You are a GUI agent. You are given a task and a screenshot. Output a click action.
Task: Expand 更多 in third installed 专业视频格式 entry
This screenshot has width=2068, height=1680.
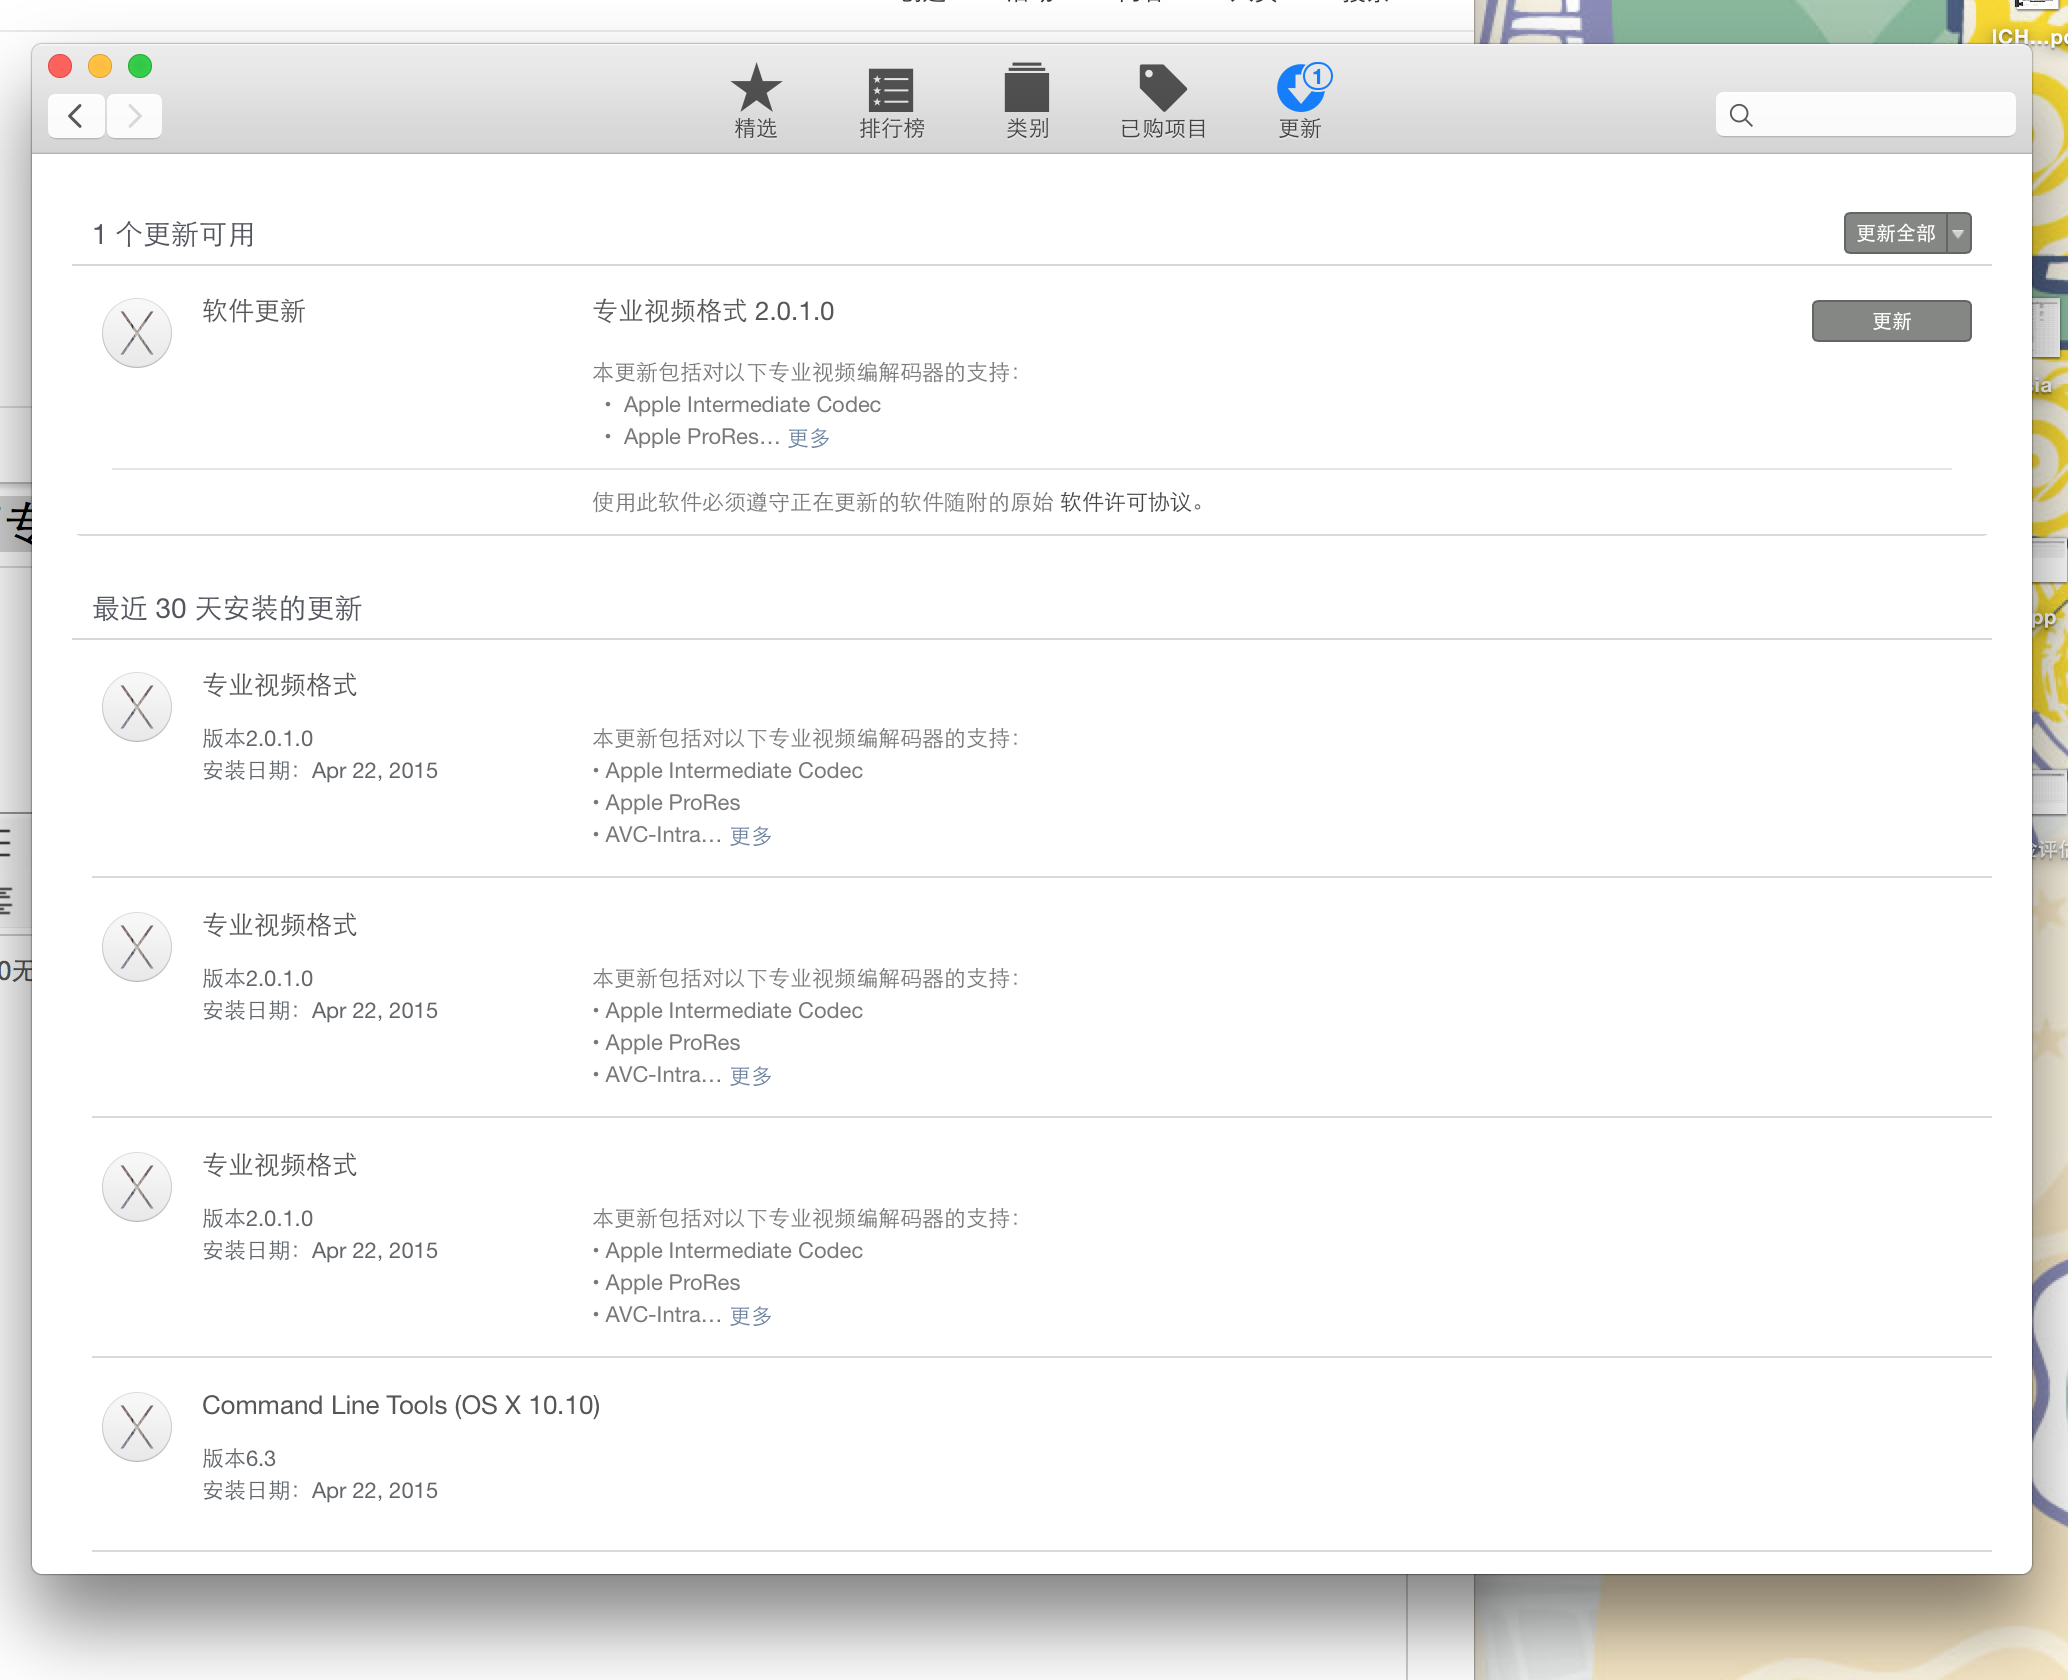[750, 1315]
